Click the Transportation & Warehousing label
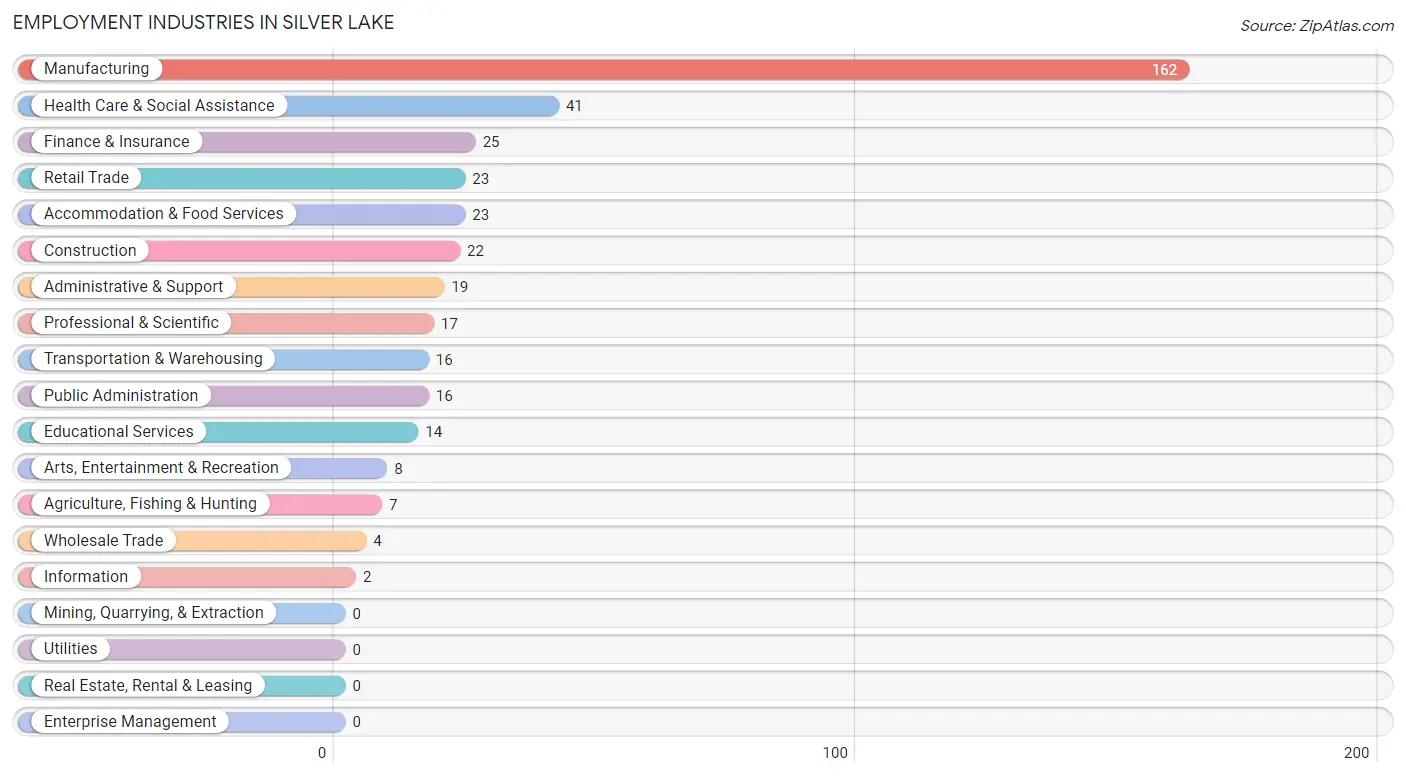This screenshot has height=777, width=1406. (x=153, y=359)
